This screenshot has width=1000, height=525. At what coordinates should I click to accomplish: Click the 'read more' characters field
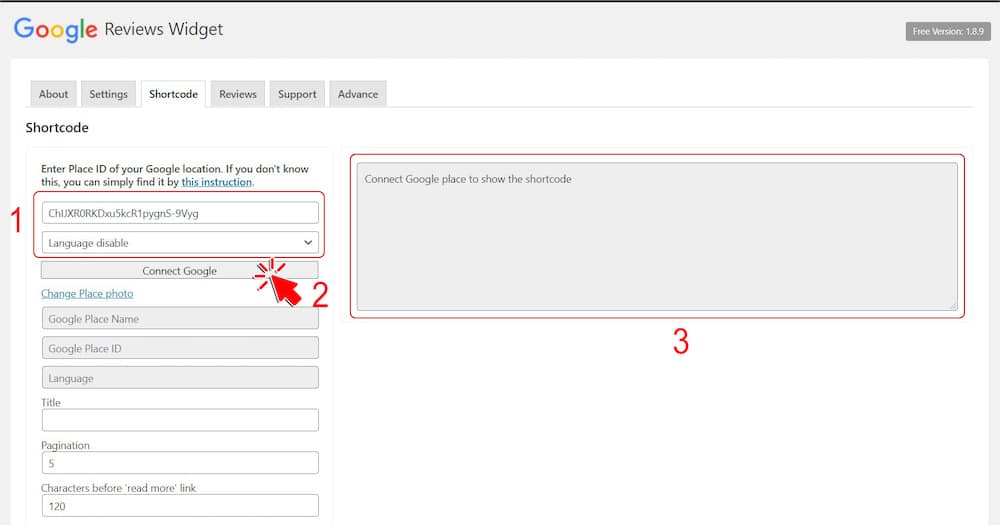pos(180,506)
